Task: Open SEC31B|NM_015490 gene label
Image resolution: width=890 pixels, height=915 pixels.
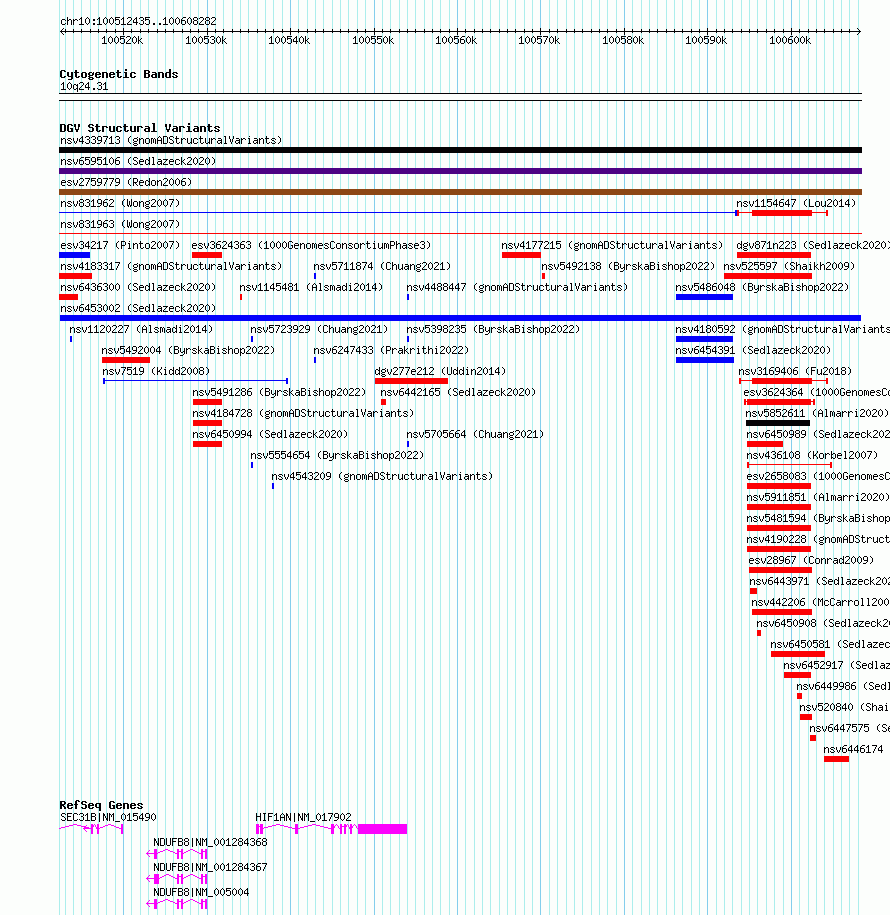Action: (x=109, y=818)
